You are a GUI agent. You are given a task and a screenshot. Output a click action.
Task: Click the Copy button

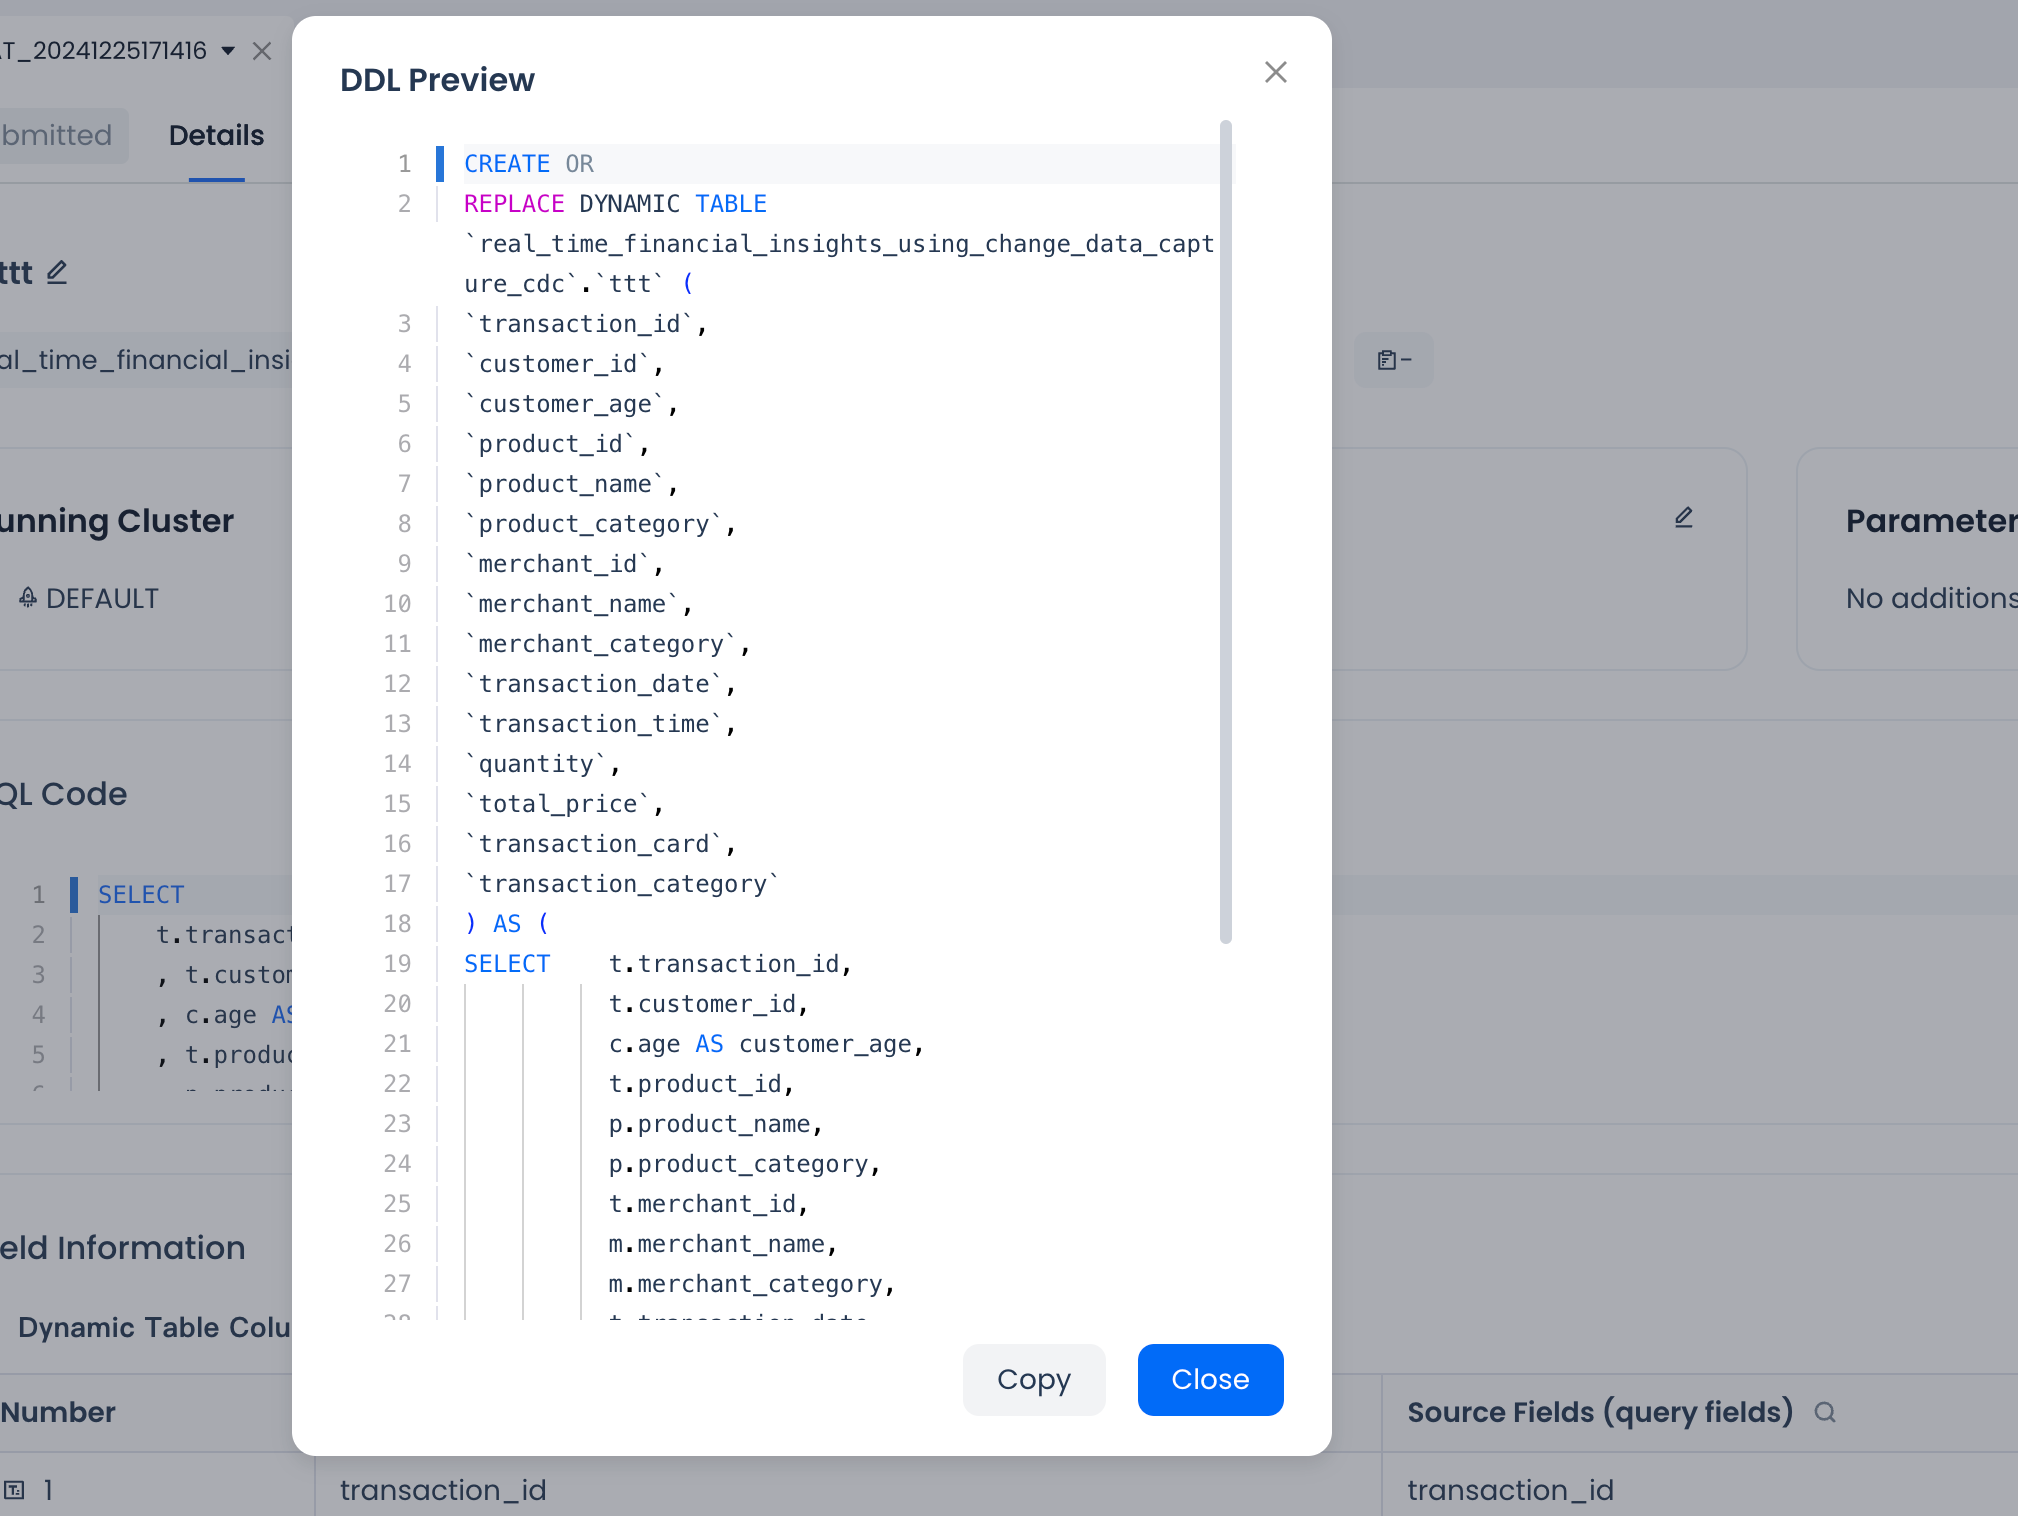(x=1033, y=1379)
